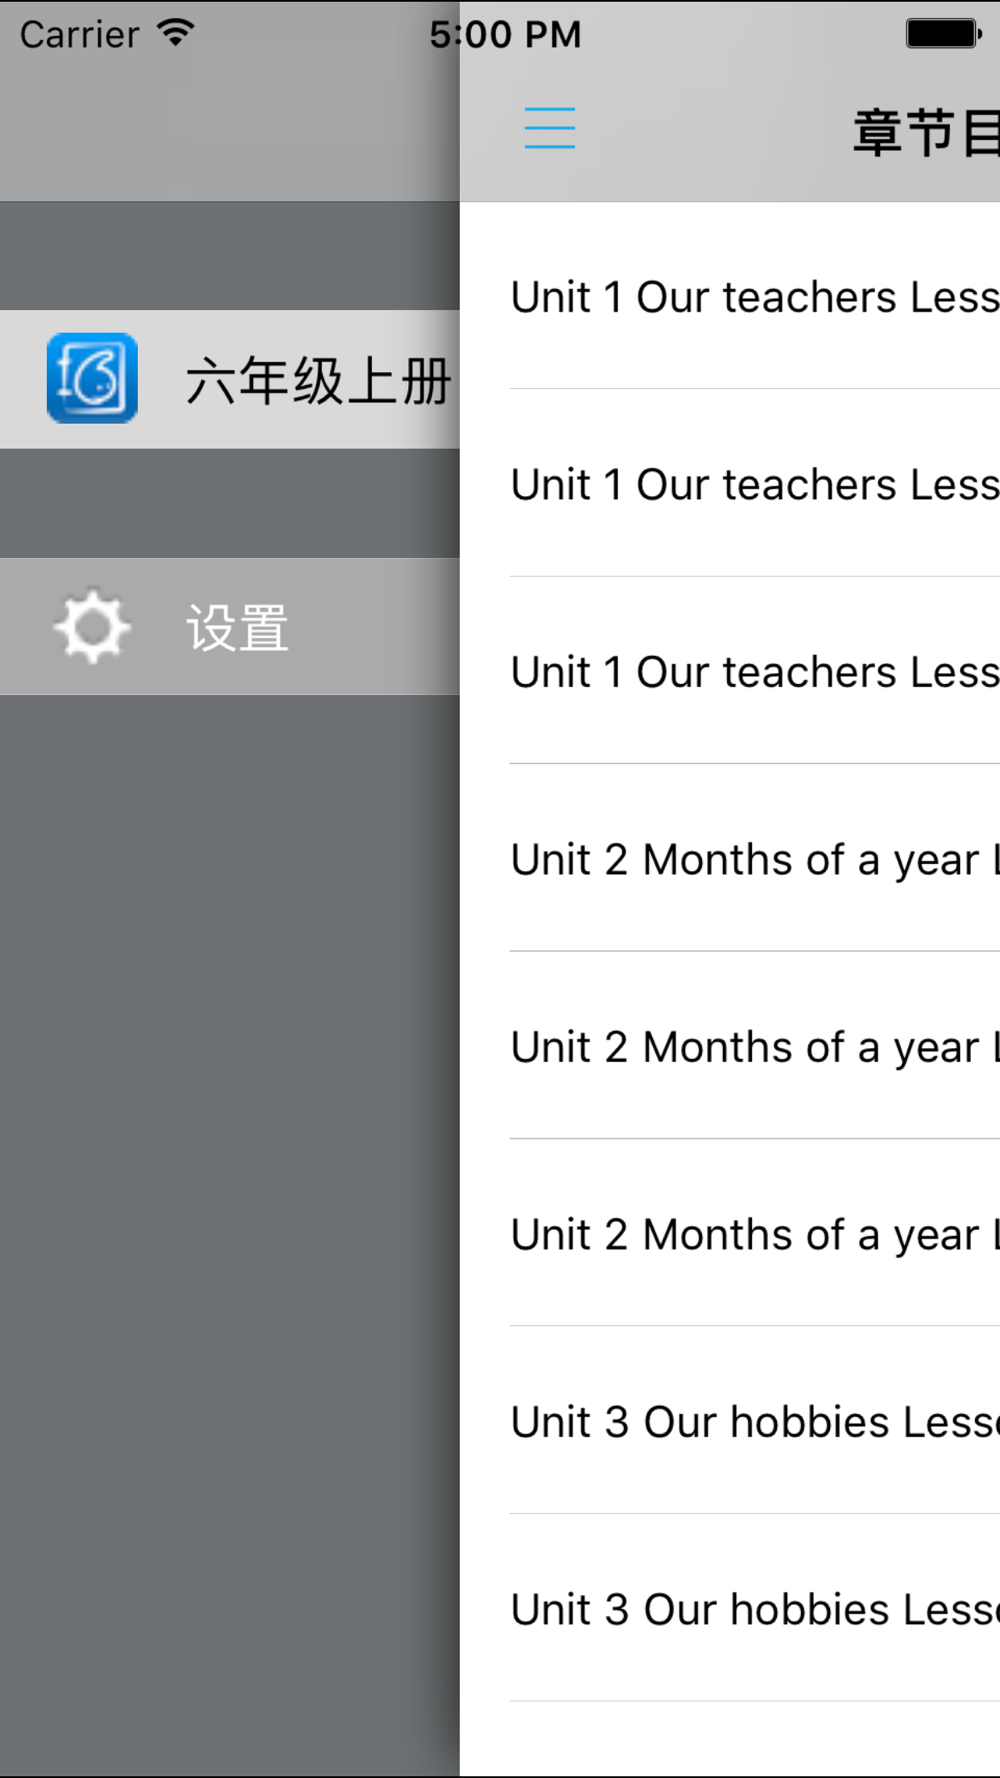Select first Unit 2 Months of a year row
Image resolution: width=1000 pixels, height=1778 pixels.
755,858
